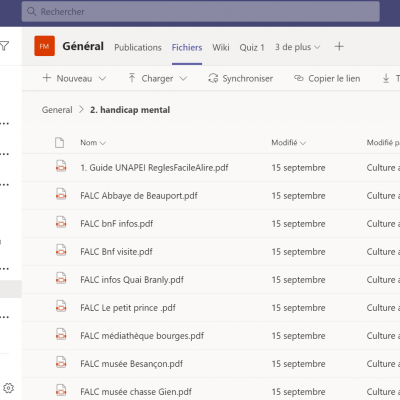
Task: Click PDF icon of Quai Branly file
Action: click(x=61, y=278)
